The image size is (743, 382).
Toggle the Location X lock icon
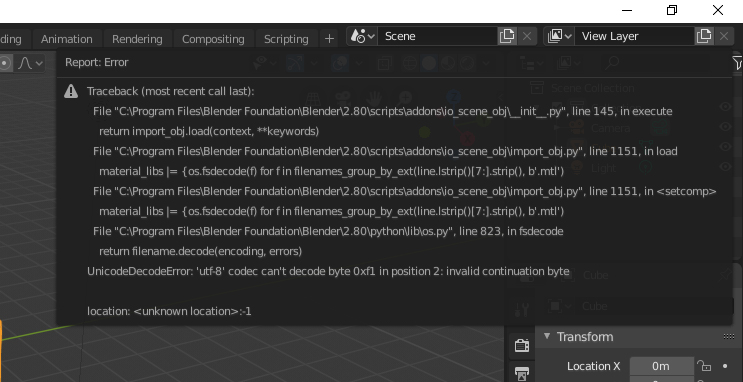point(704,366)
